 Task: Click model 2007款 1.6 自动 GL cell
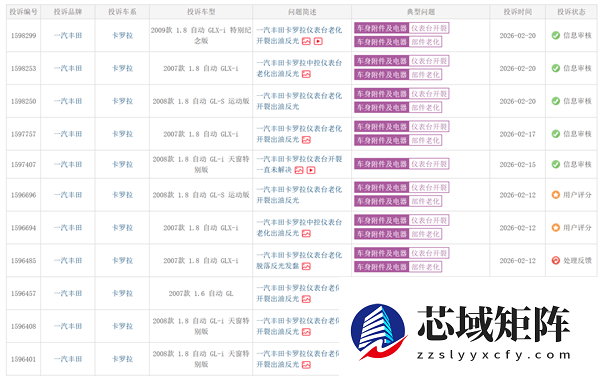(201, 294)
